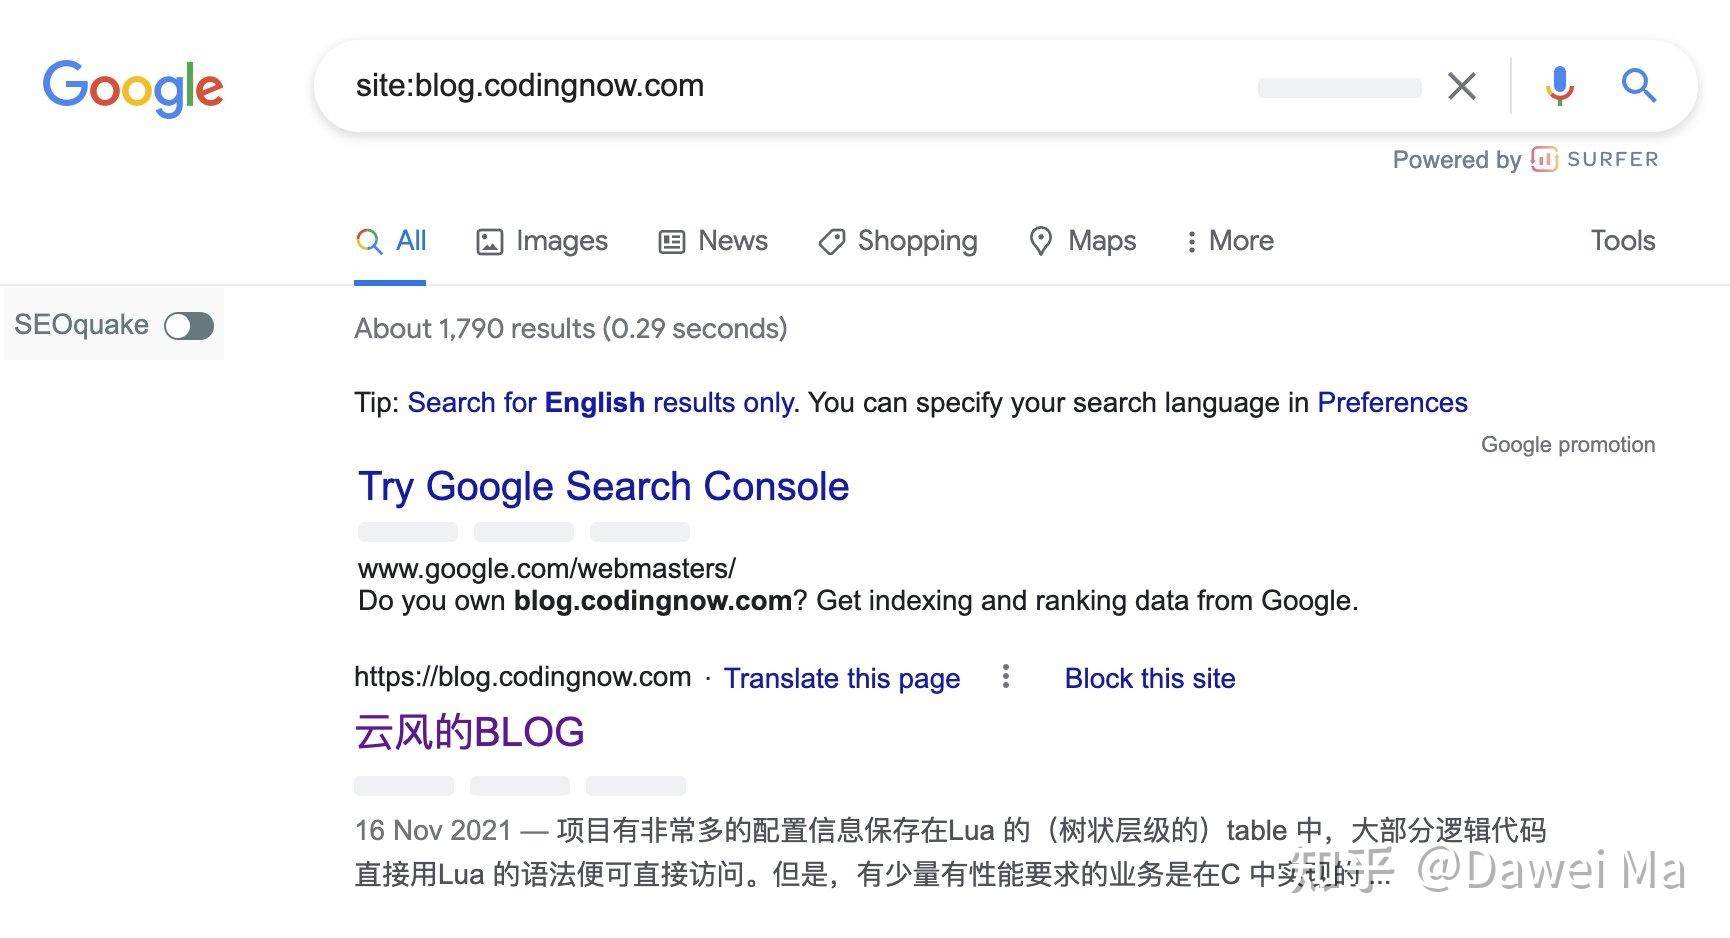Viewport: 1730px width, 938px height.
Task: Open the Maps pin icon
Action: click(x=1040, y=242)
